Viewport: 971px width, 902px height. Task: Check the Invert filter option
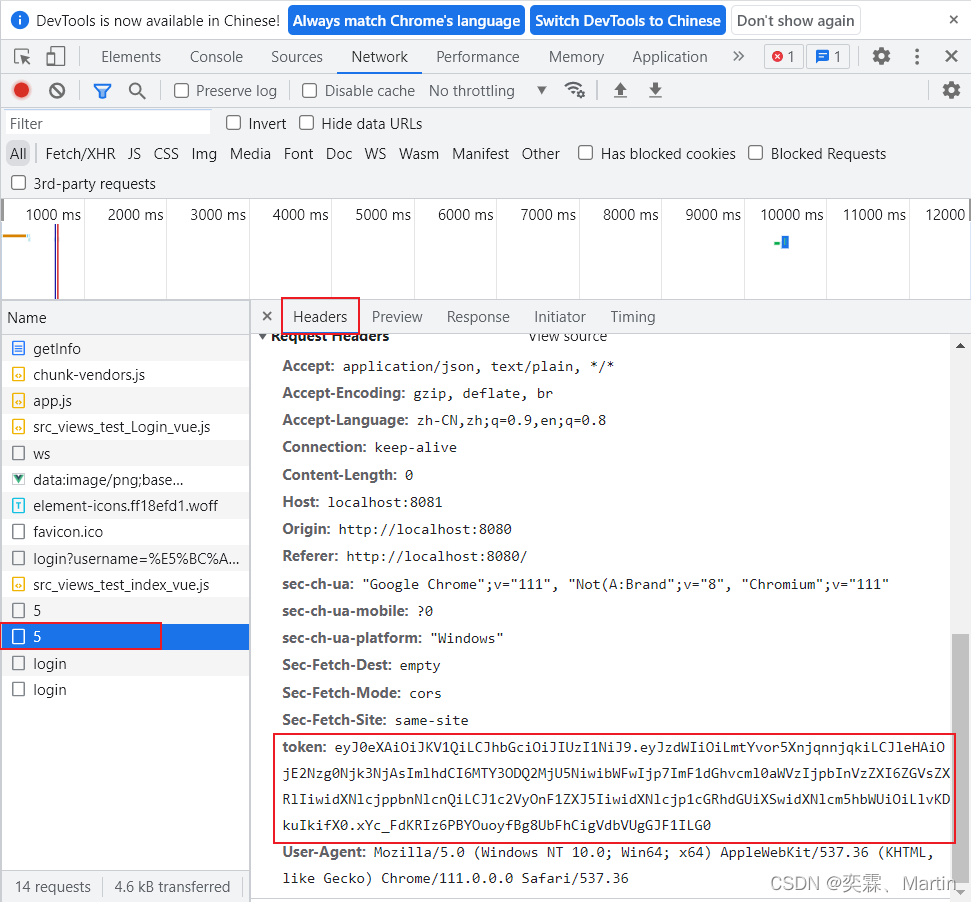[x=233, y=123]
